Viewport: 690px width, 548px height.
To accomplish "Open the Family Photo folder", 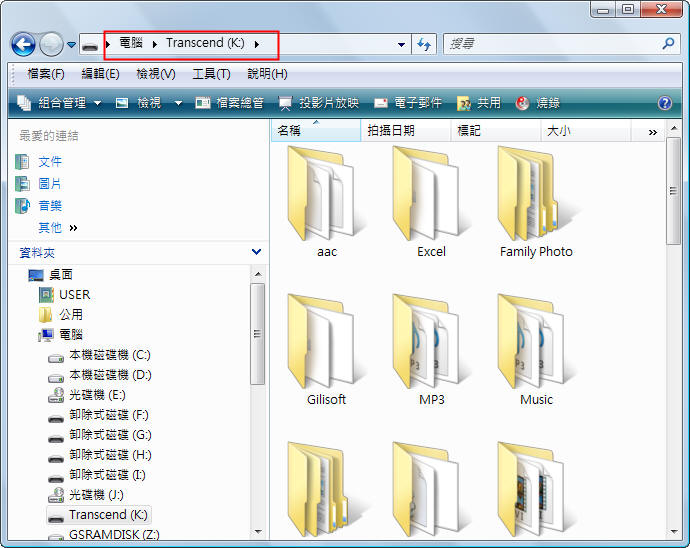I will 536,202.
